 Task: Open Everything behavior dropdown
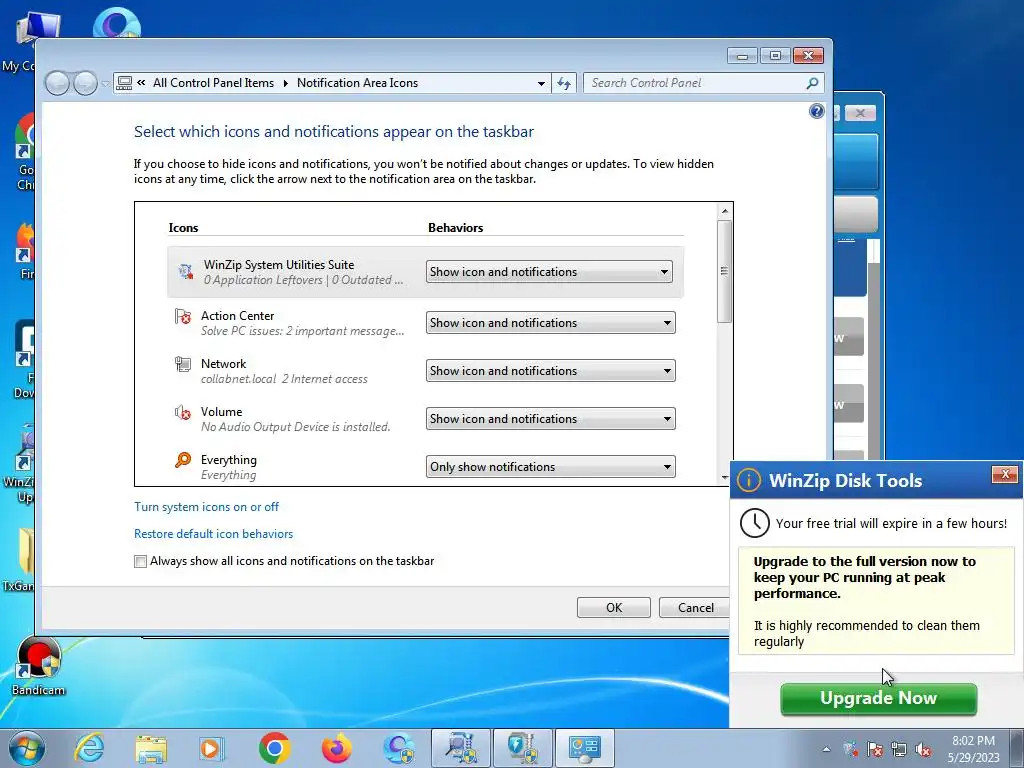(551, 467)
